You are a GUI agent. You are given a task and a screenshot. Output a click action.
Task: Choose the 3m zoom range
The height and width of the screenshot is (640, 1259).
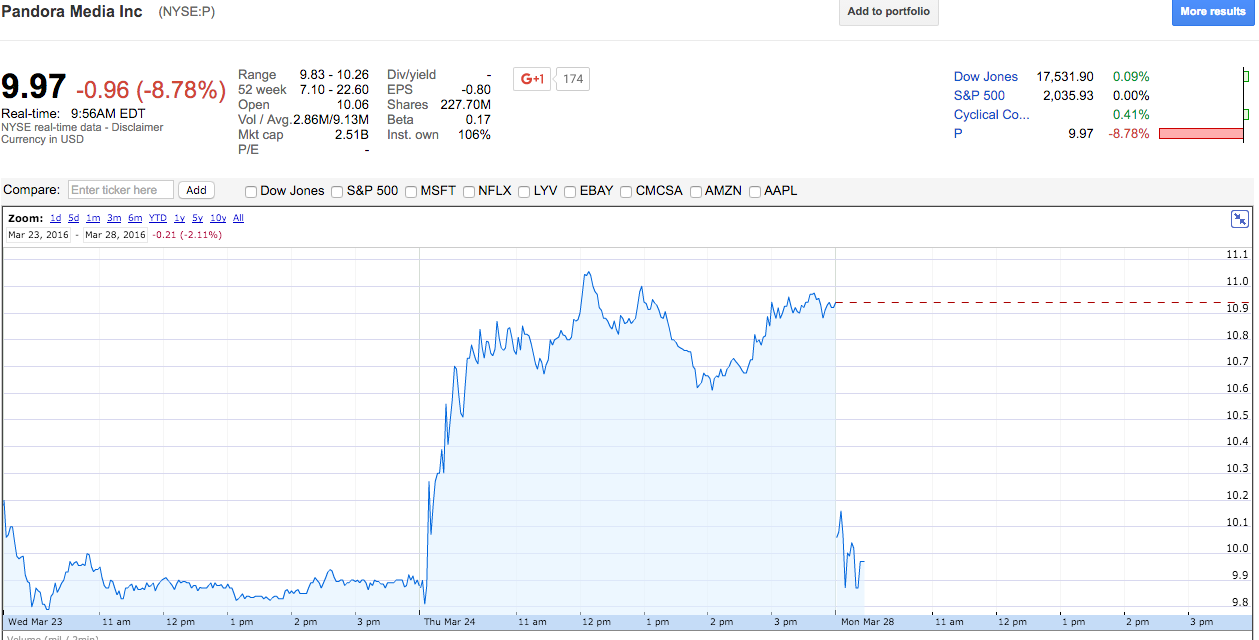pyautogui.click(x=114, y=218)
